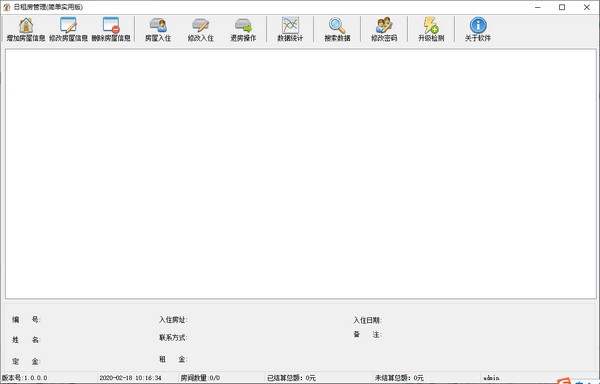Click the 联系方式 label

(173, 338)
